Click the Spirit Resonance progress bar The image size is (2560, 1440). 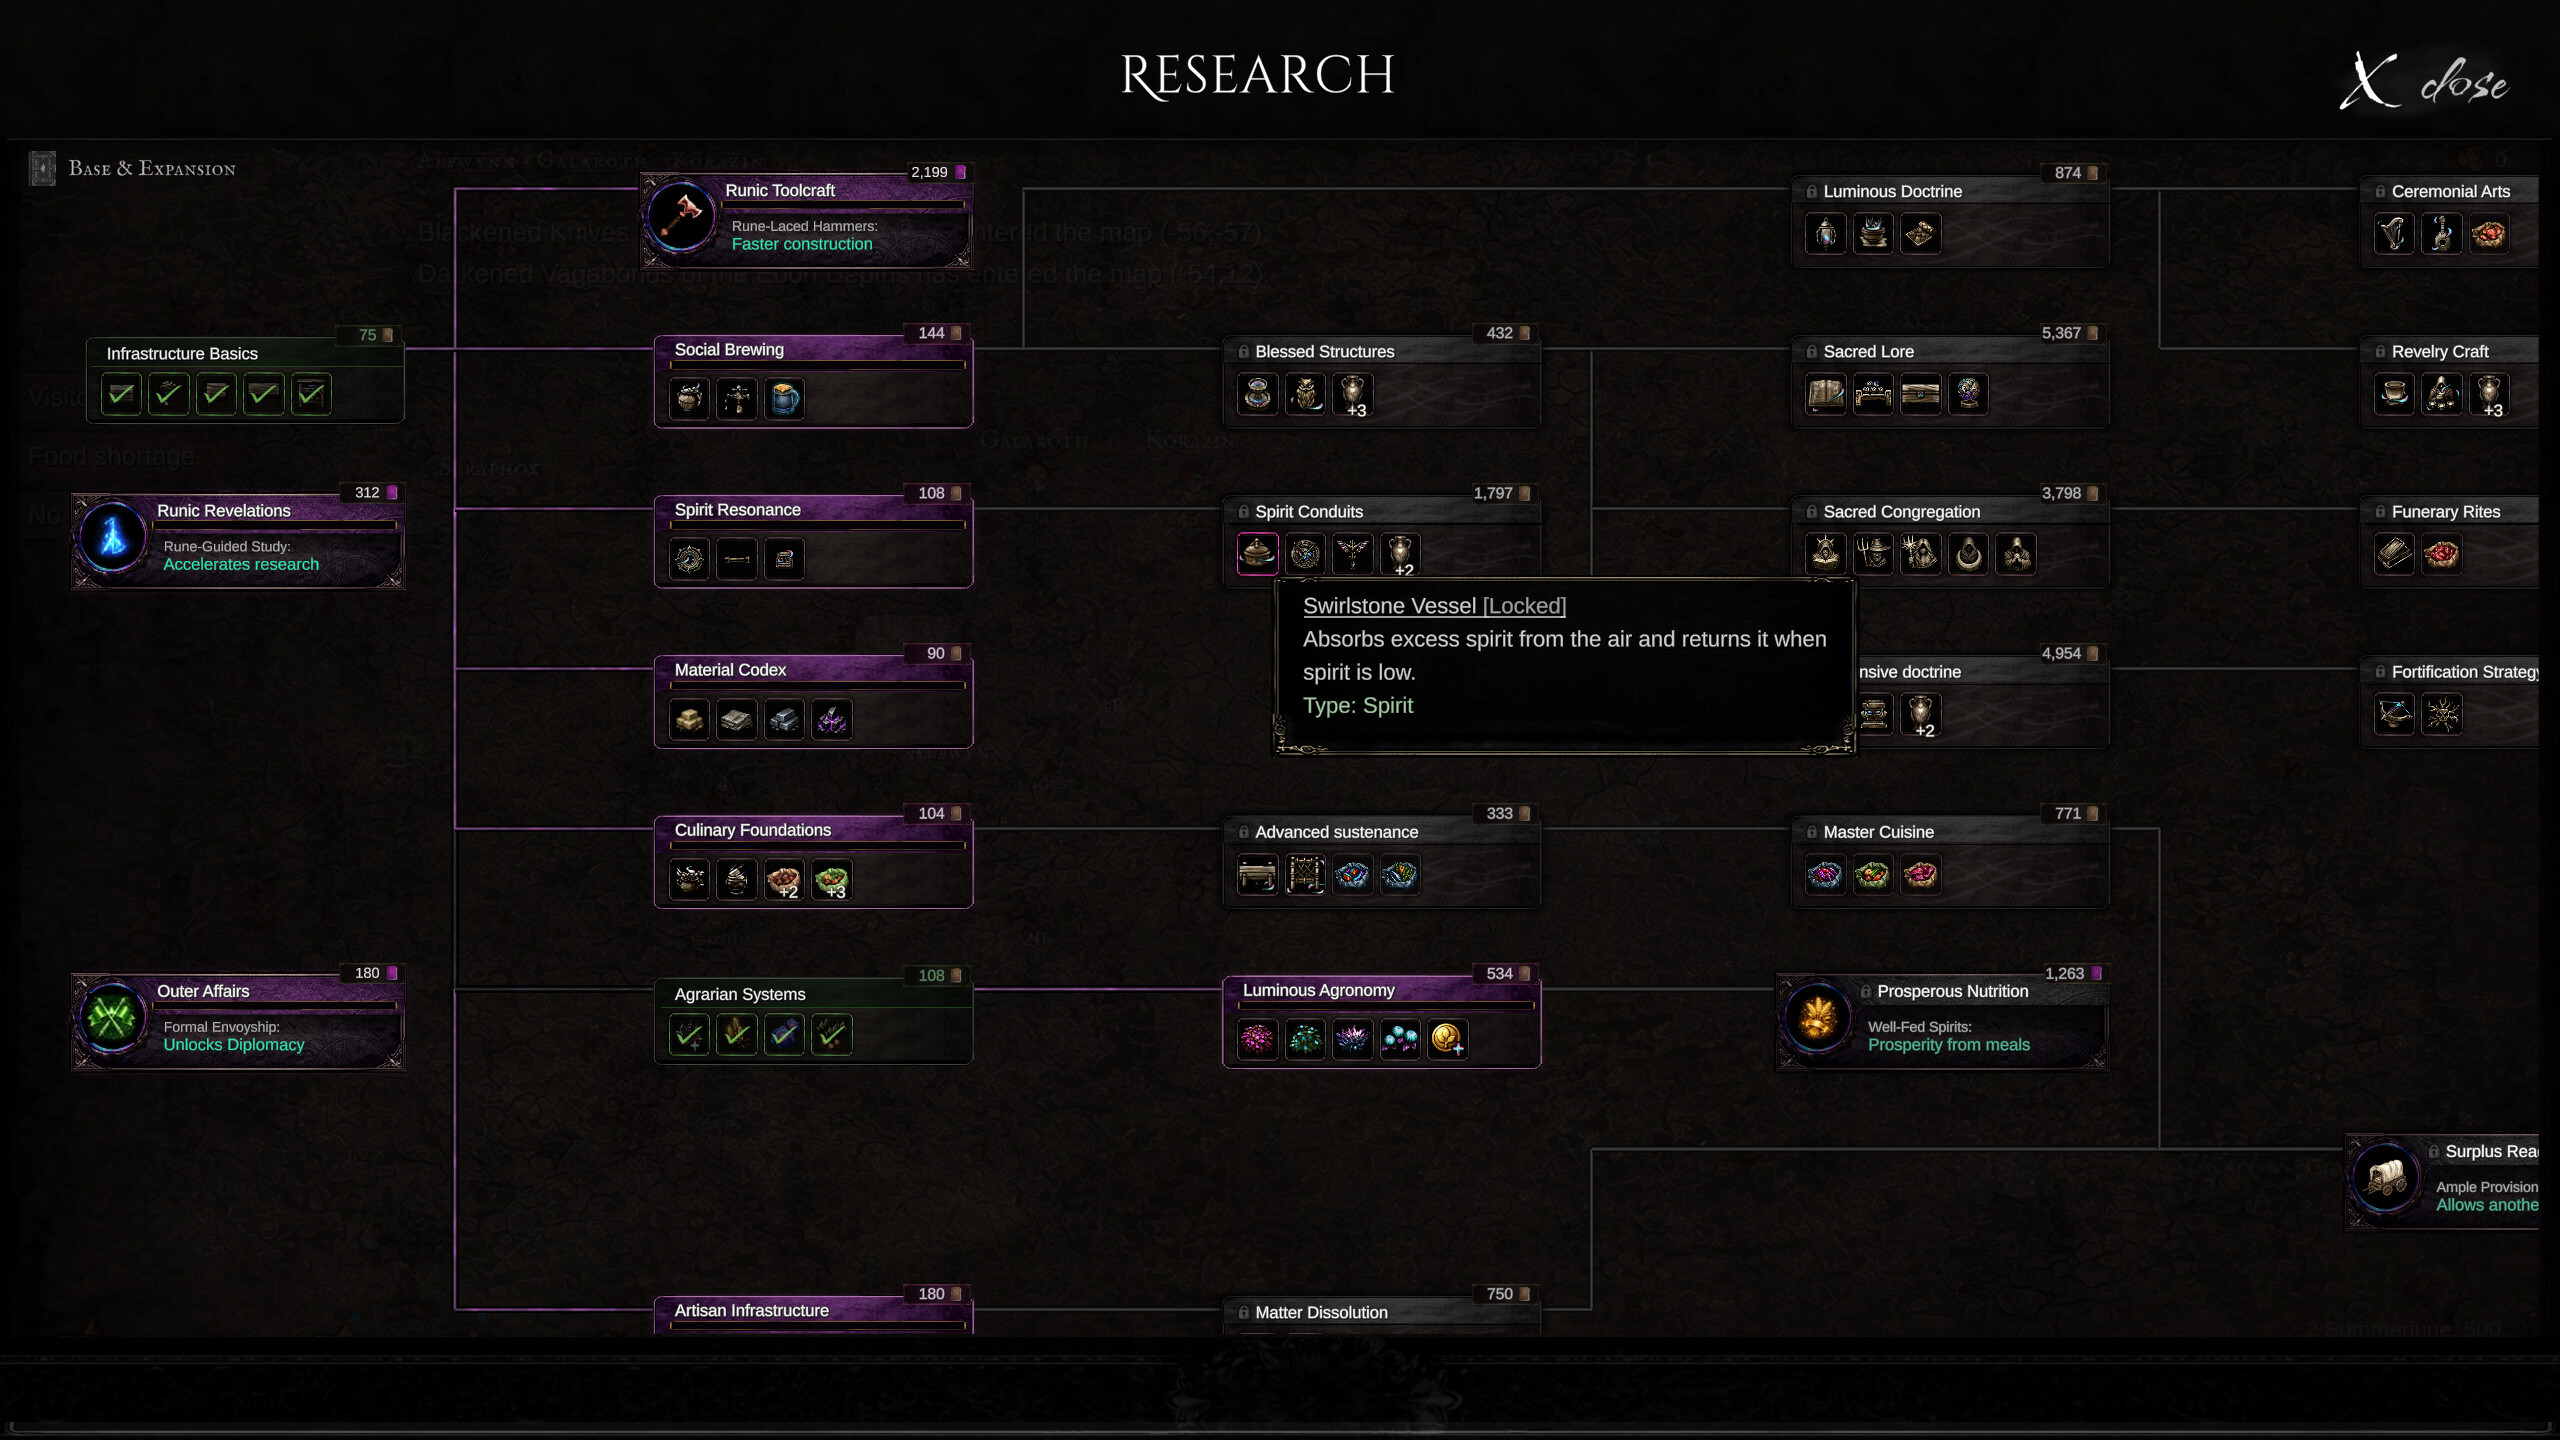click(x=817, y=525)
